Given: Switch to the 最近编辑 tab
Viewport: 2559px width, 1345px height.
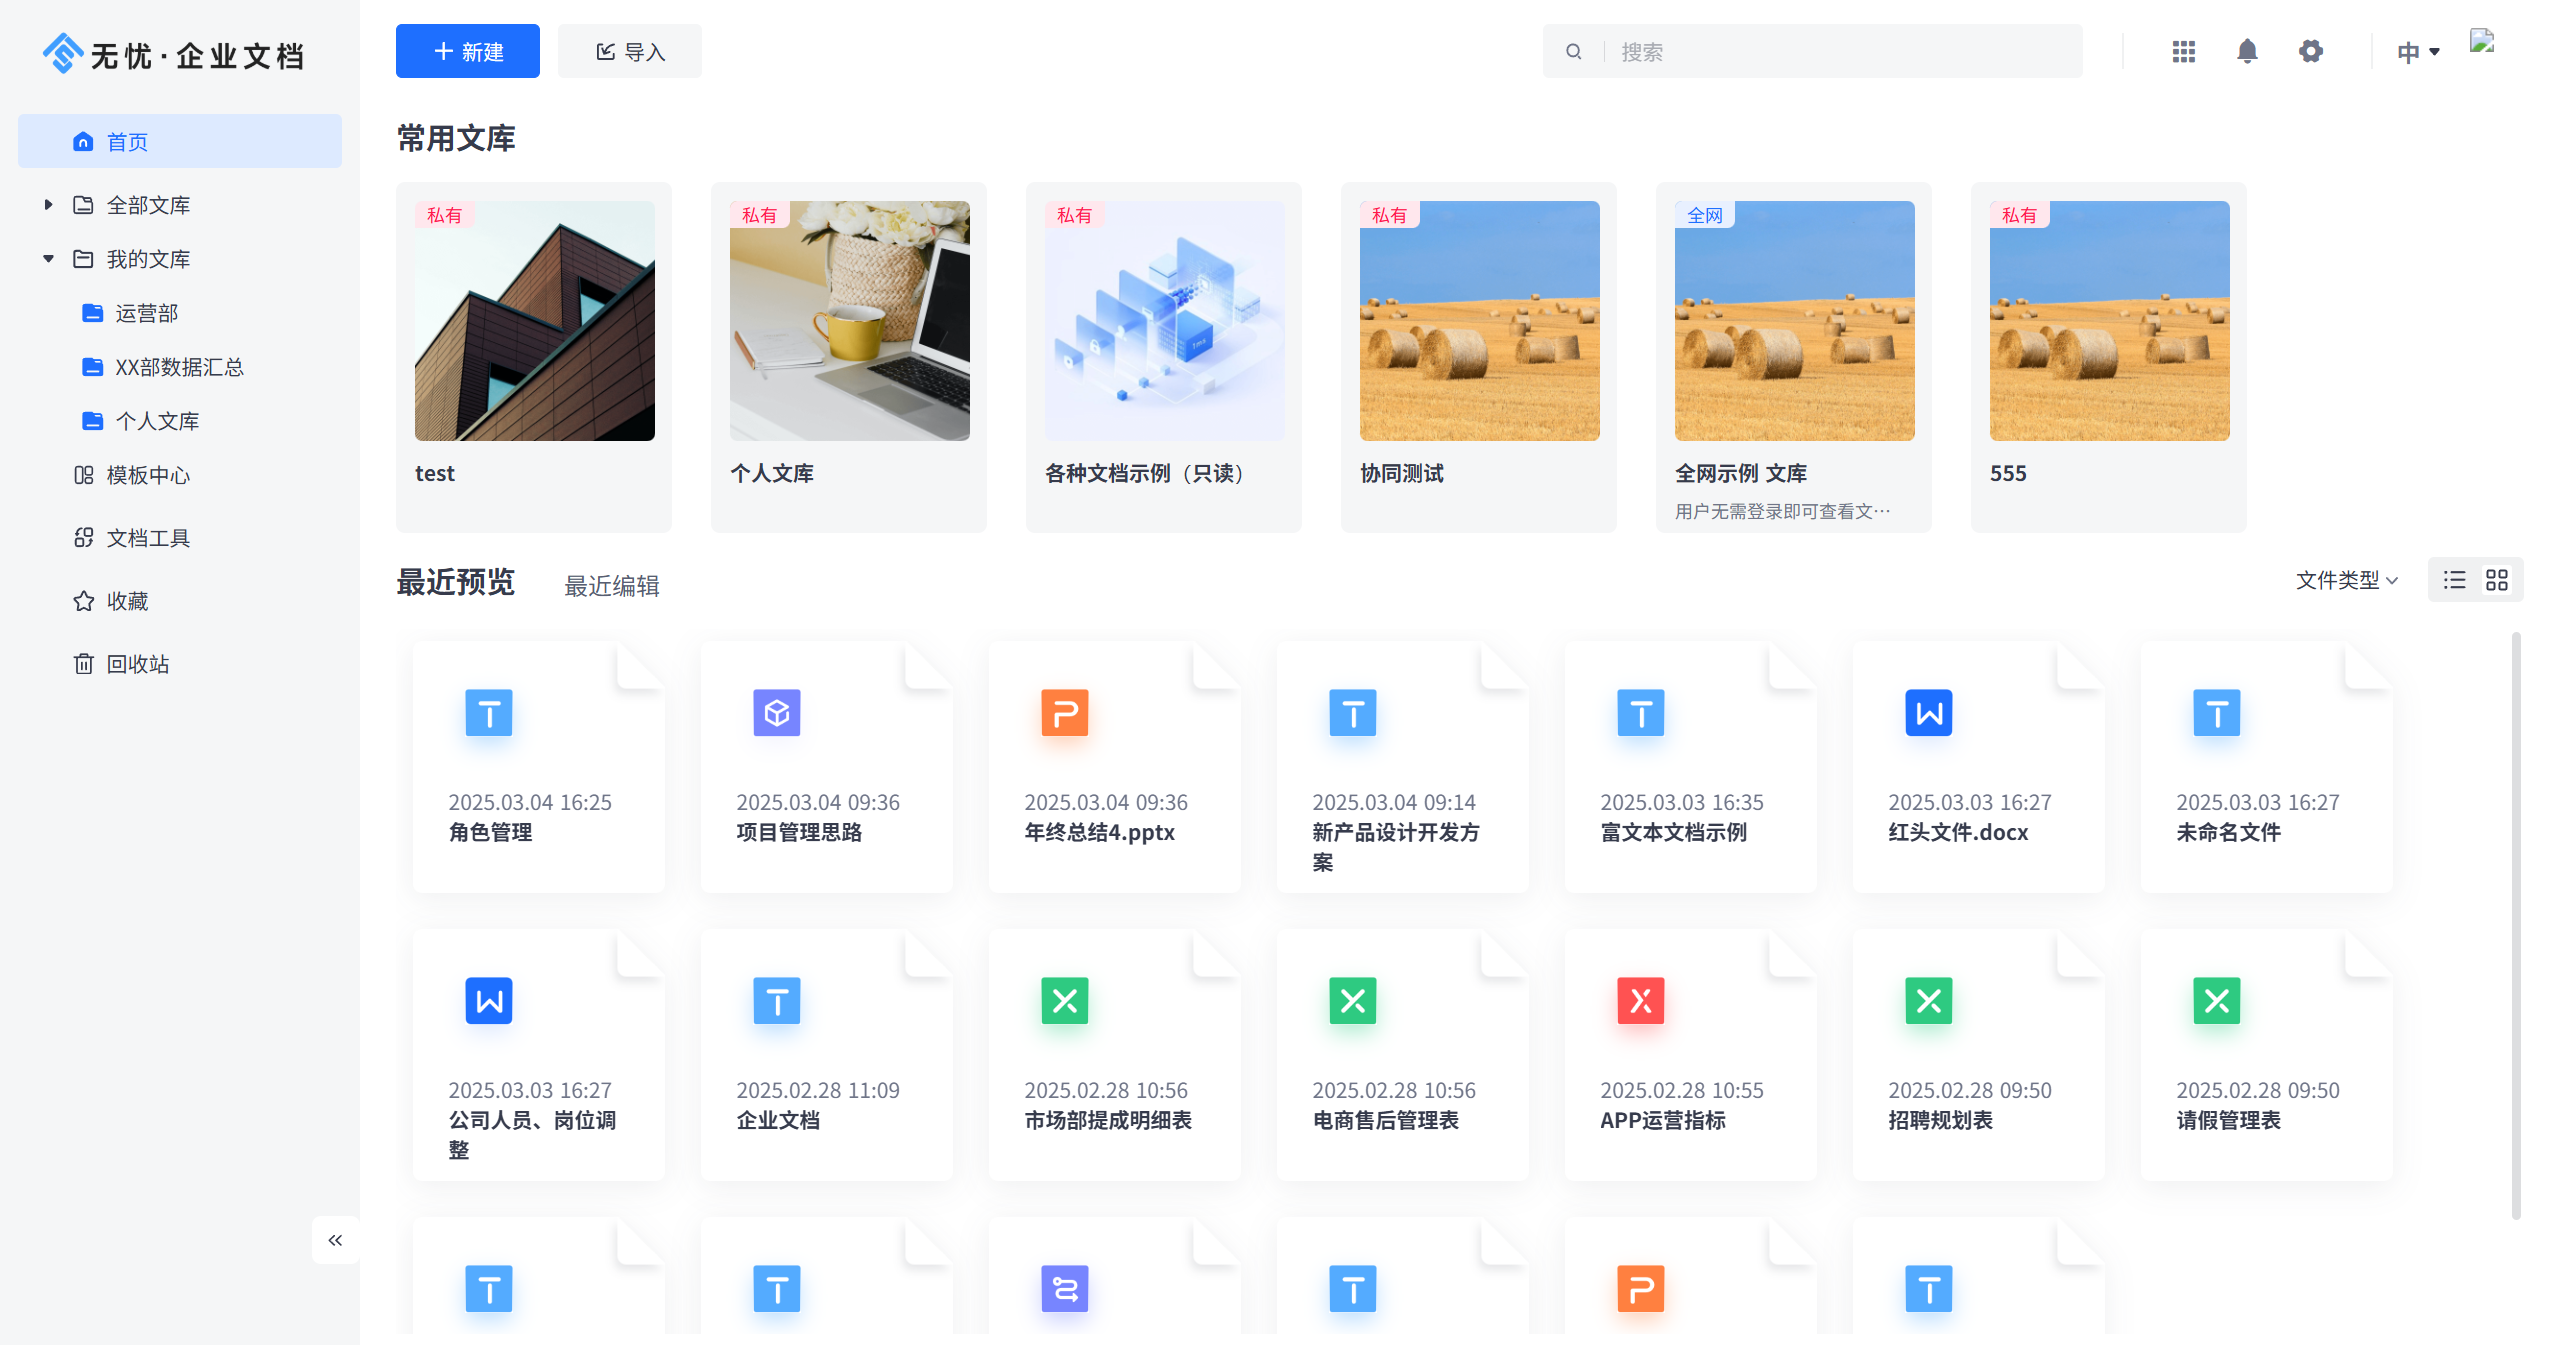Looking at the screenshot, I should (613, 585).
